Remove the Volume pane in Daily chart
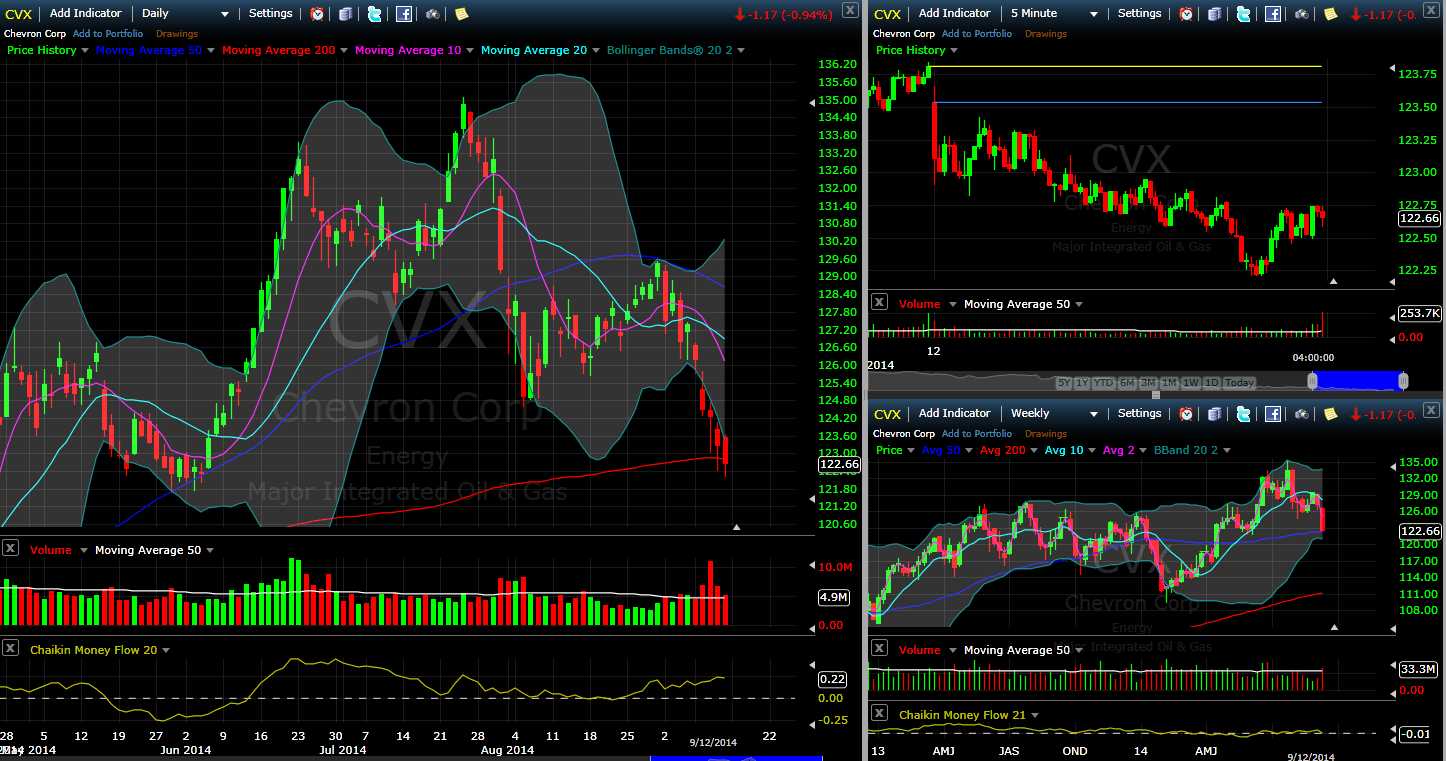 (10, 547)
